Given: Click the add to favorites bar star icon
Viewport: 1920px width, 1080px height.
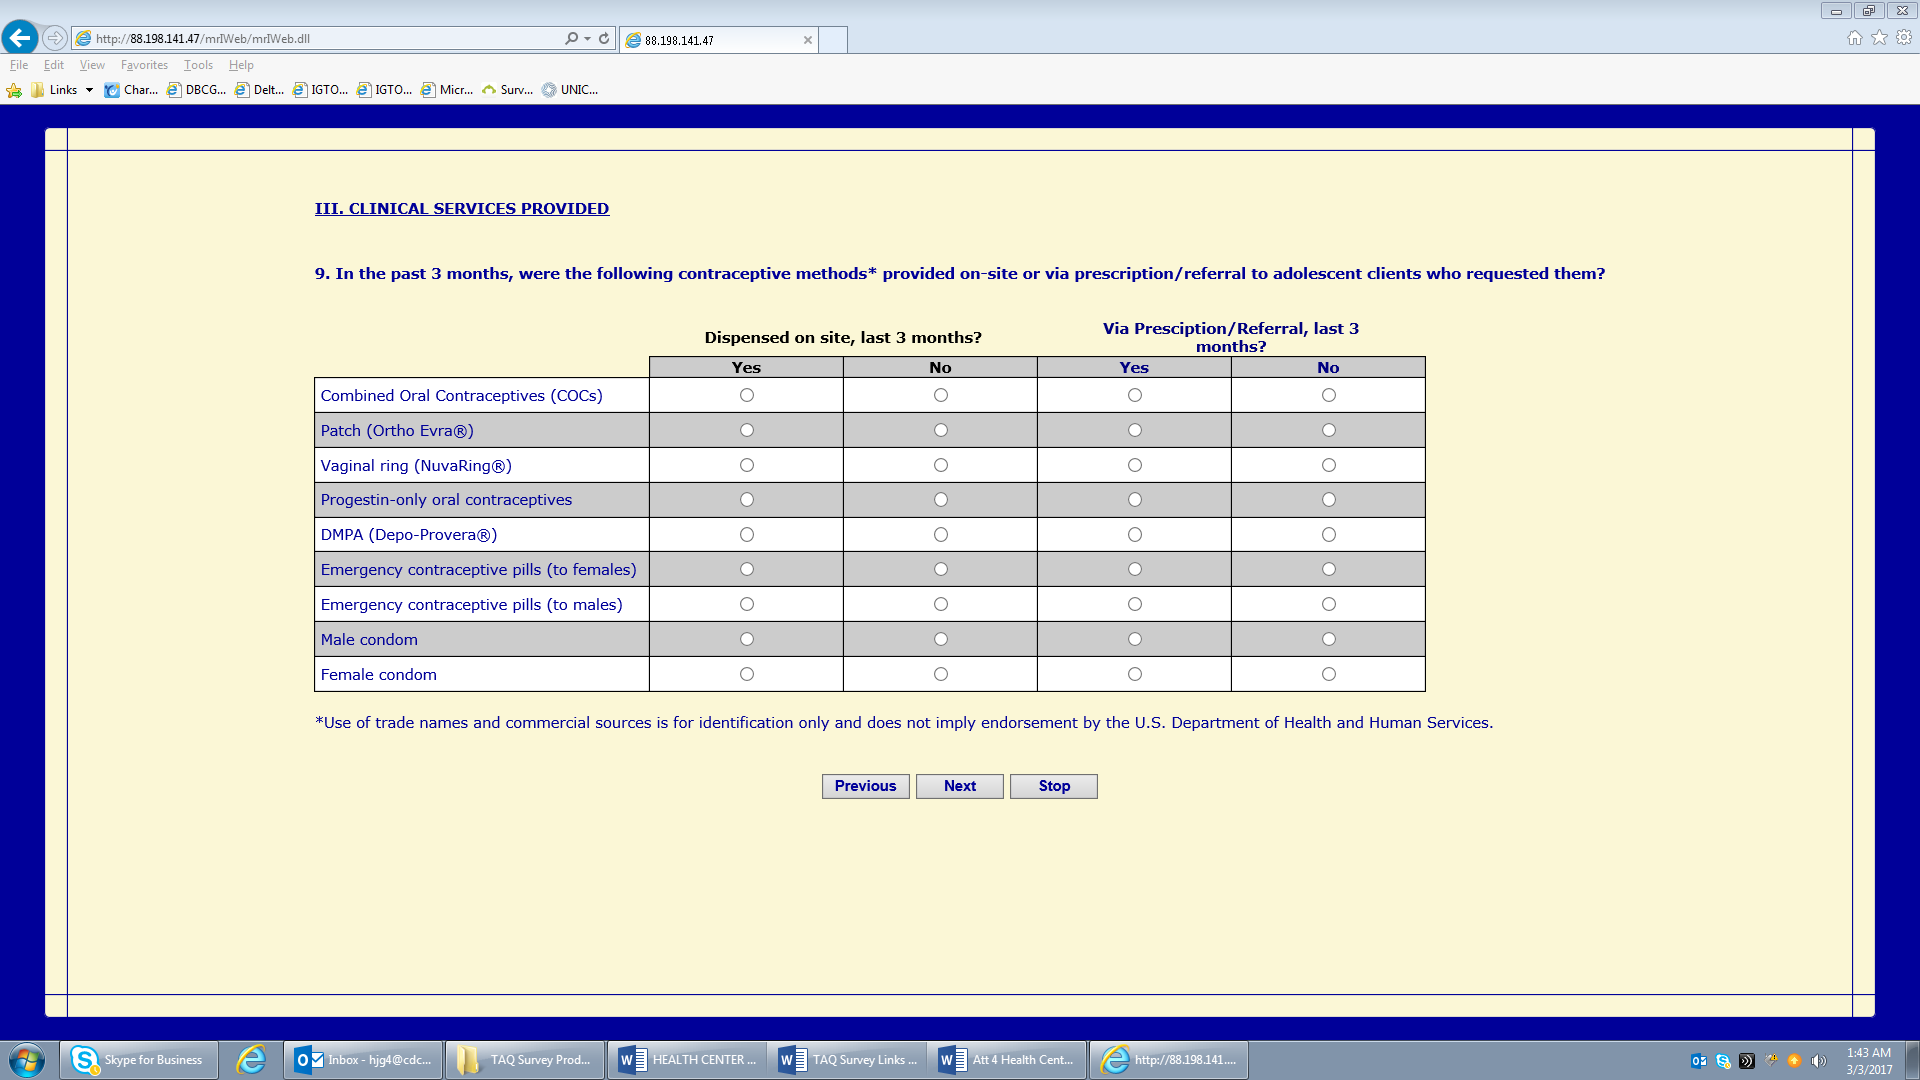Looking at the screenshot, I should (x=14, y=90).
